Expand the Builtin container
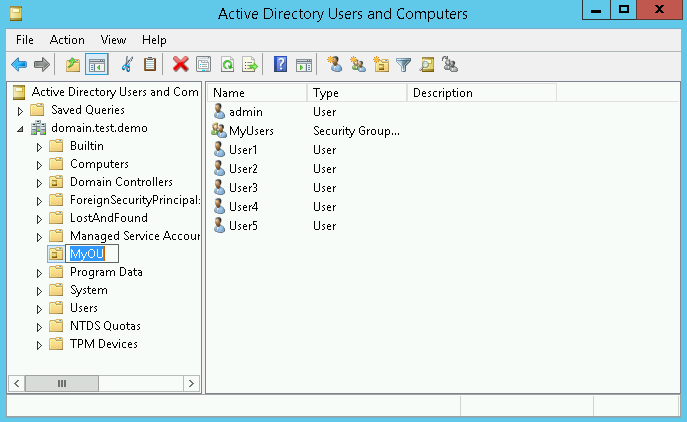The width and height of the screenshot is (687, 422). tap(39, 147)
